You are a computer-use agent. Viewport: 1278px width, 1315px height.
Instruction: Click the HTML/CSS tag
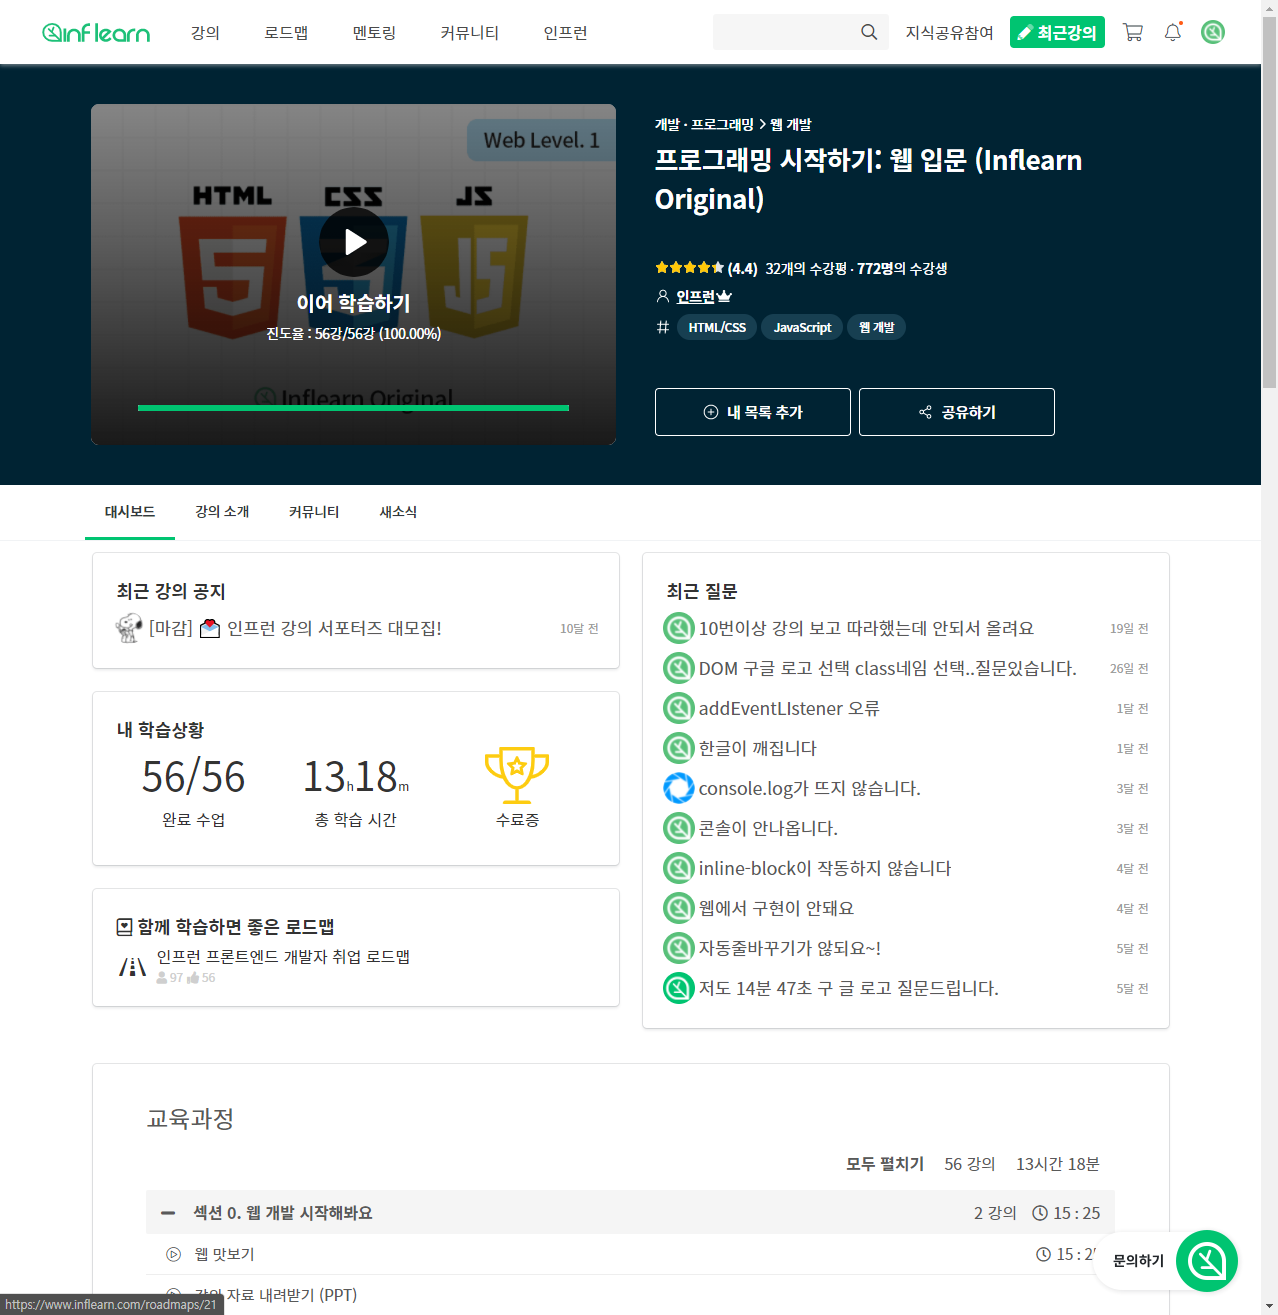pyautogui.click(x=717, y=327)
